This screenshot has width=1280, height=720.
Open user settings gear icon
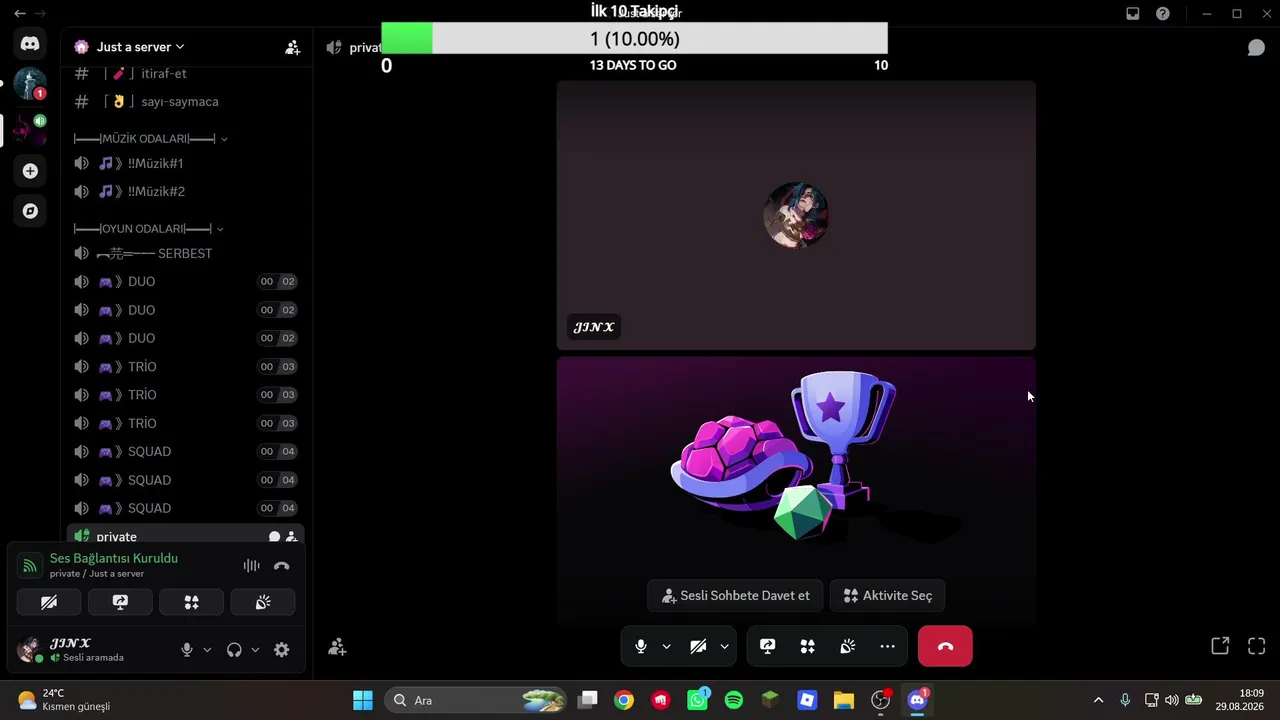click(x=282, y=650)
